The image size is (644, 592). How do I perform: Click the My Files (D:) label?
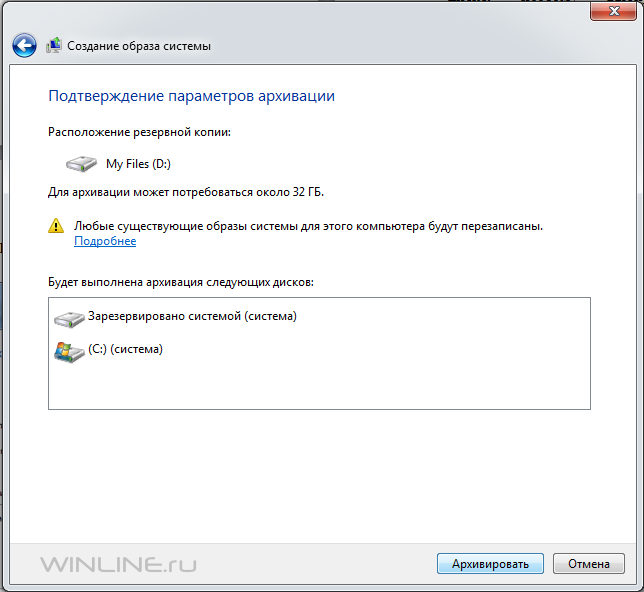tap(138, 164)
